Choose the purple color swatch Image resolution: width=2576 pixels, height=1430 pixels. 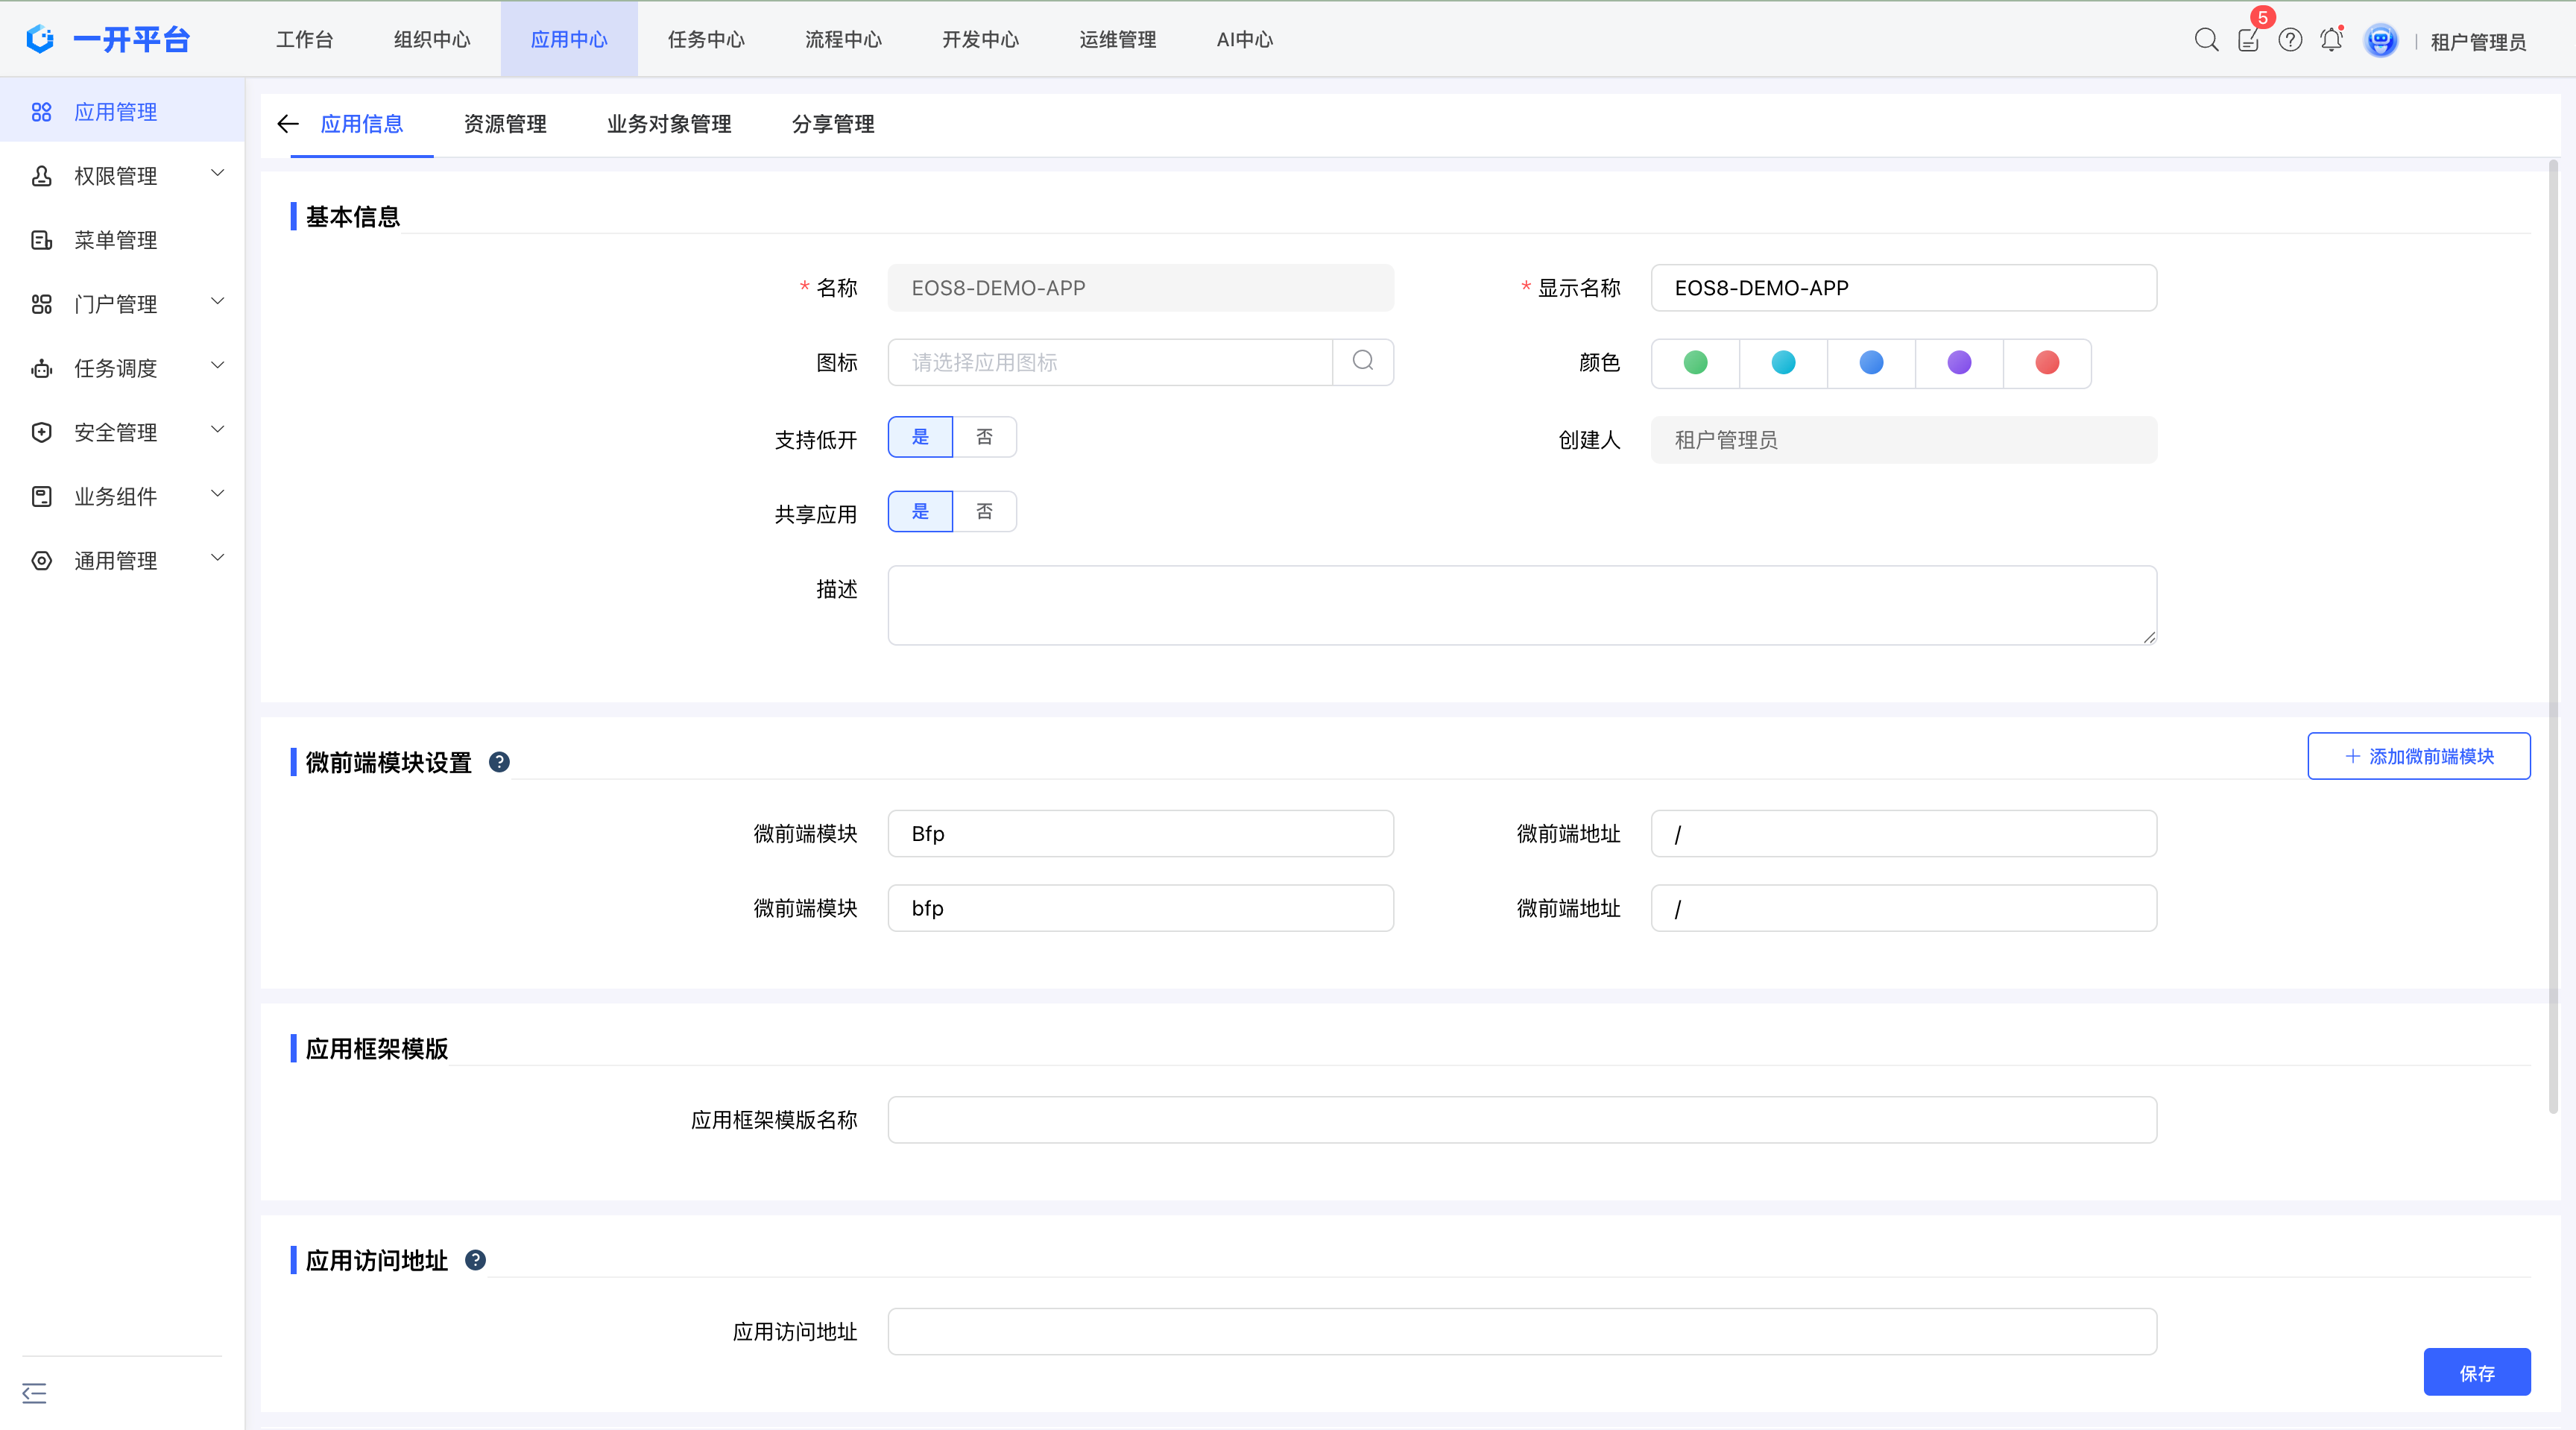coord(1959,363)
